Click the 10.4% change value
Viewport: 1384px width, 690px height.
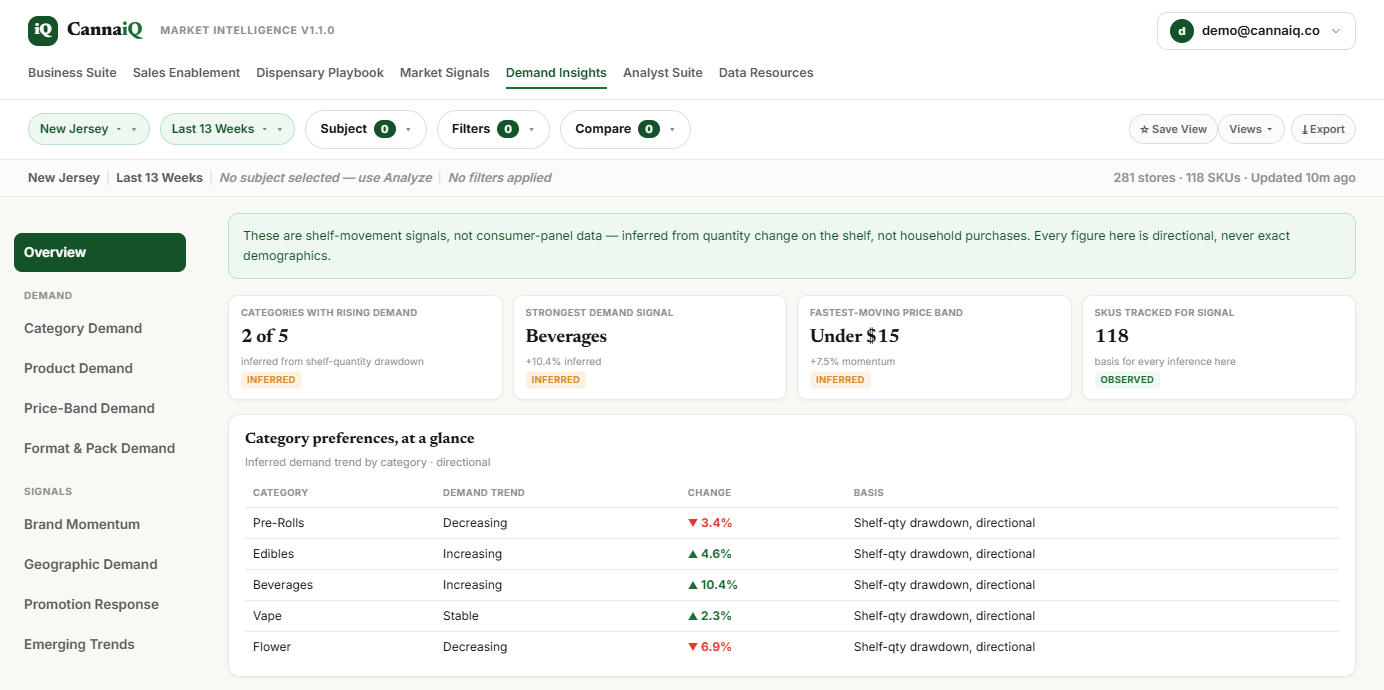(x=719, y=585)
